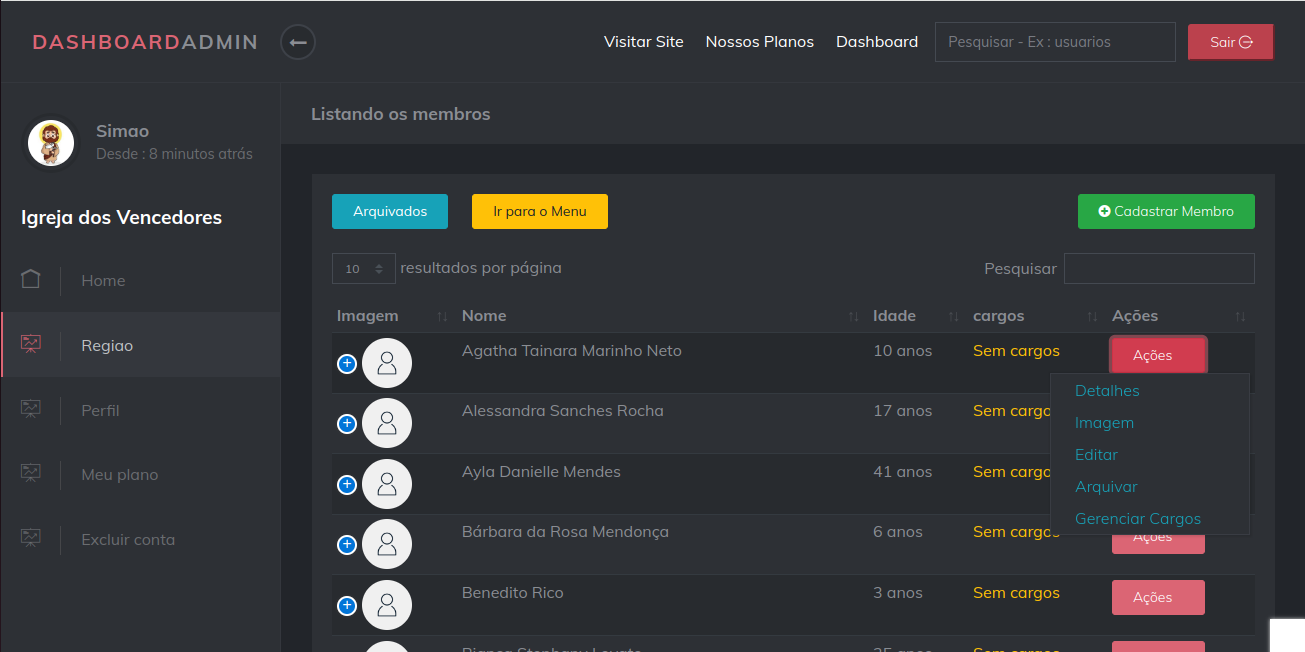
Task: Open the results per page dropdown
Action: click(364, 269)
